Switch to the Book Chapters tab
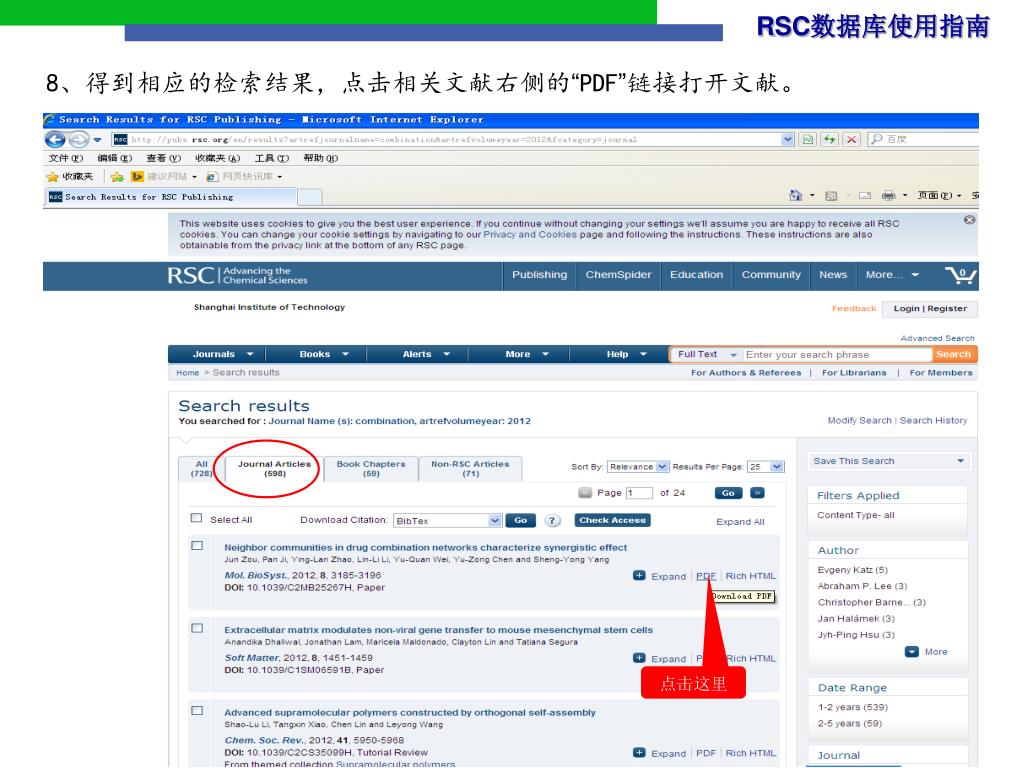 (371, 469)
